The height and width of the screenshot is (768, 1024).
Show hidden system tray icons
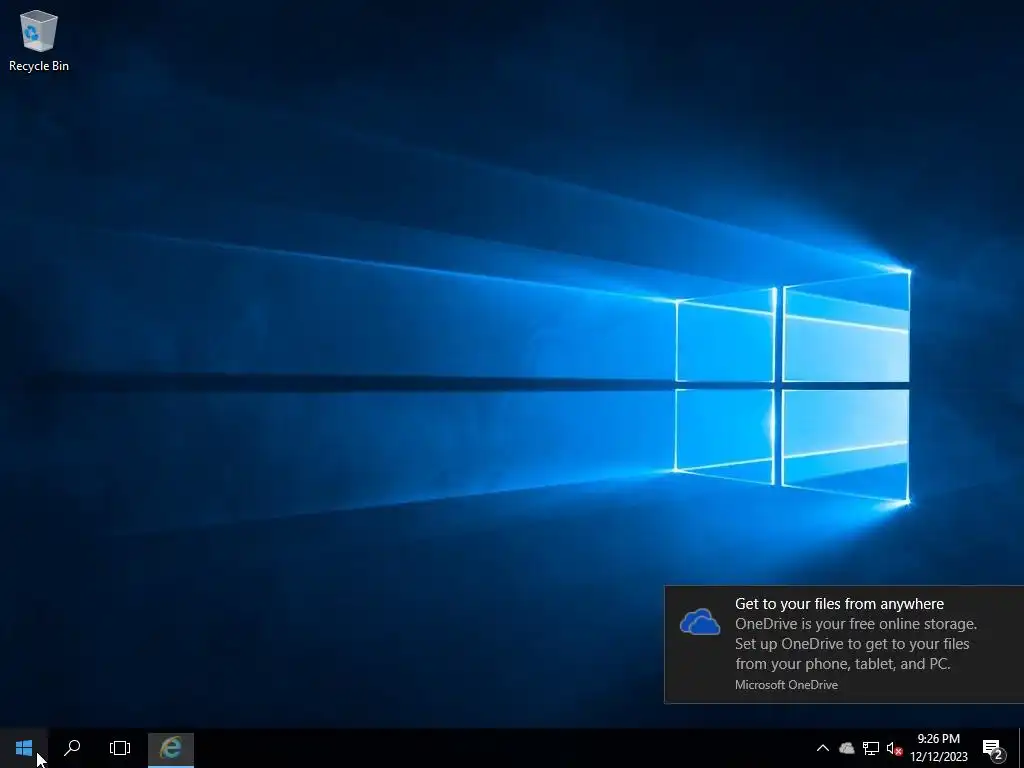(x=823, y=748)
